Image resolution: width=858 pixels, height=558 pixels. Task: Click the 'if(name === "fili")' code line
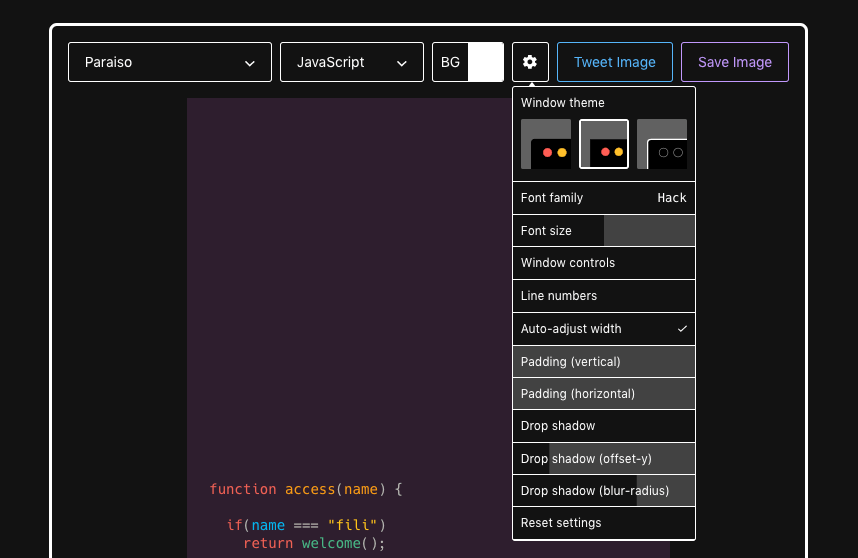[306, 525]
